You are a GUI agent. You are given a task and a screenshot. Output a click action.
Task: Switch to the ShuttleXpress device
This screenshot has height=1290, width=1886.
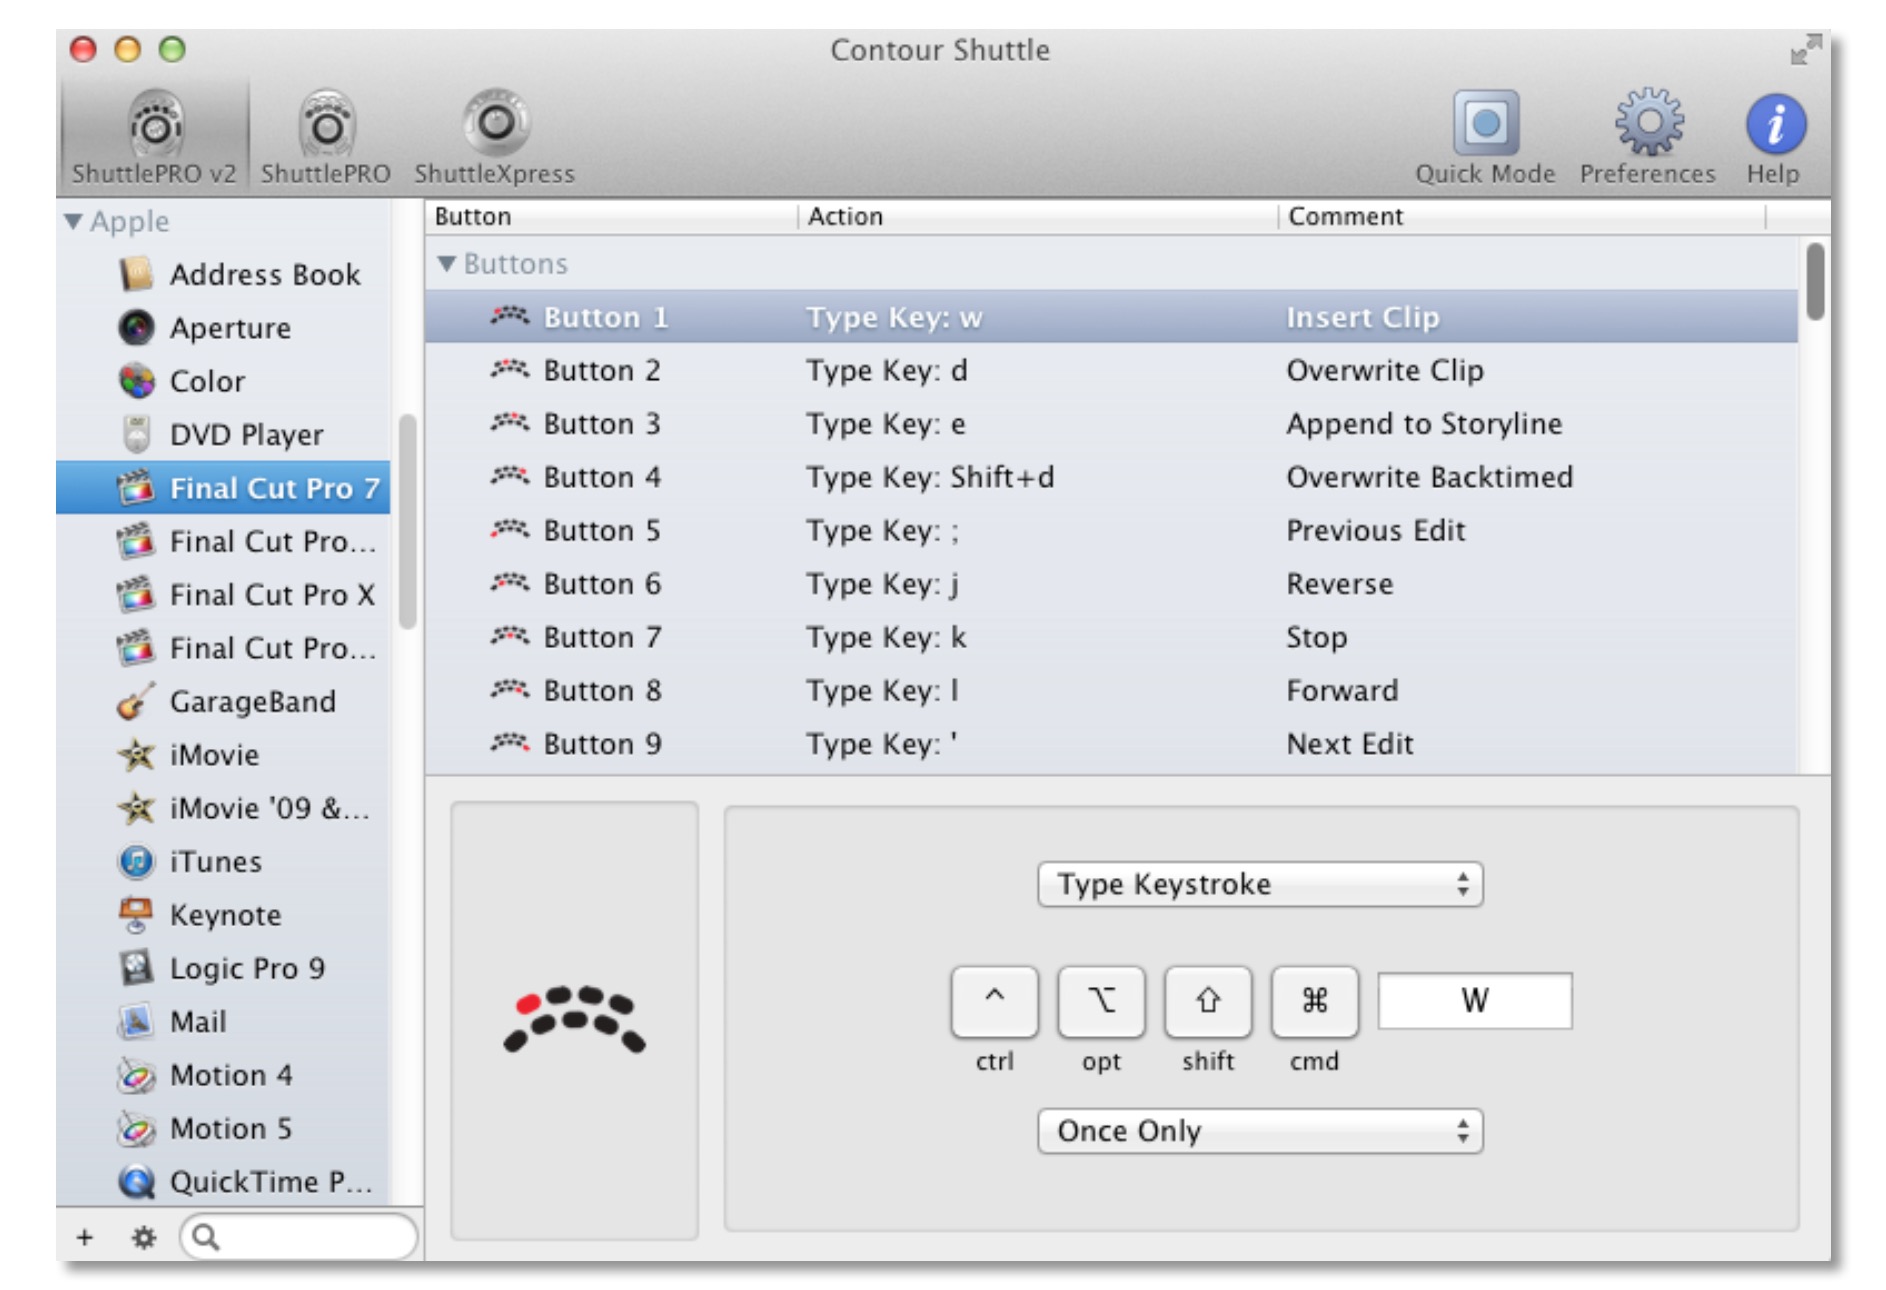point(495,135)
